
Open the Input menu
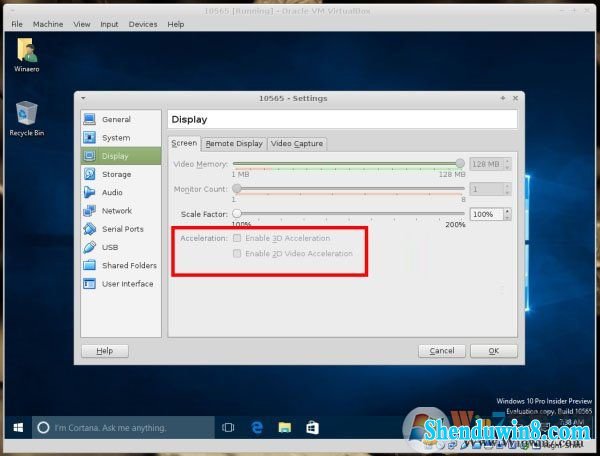(109, 24)
